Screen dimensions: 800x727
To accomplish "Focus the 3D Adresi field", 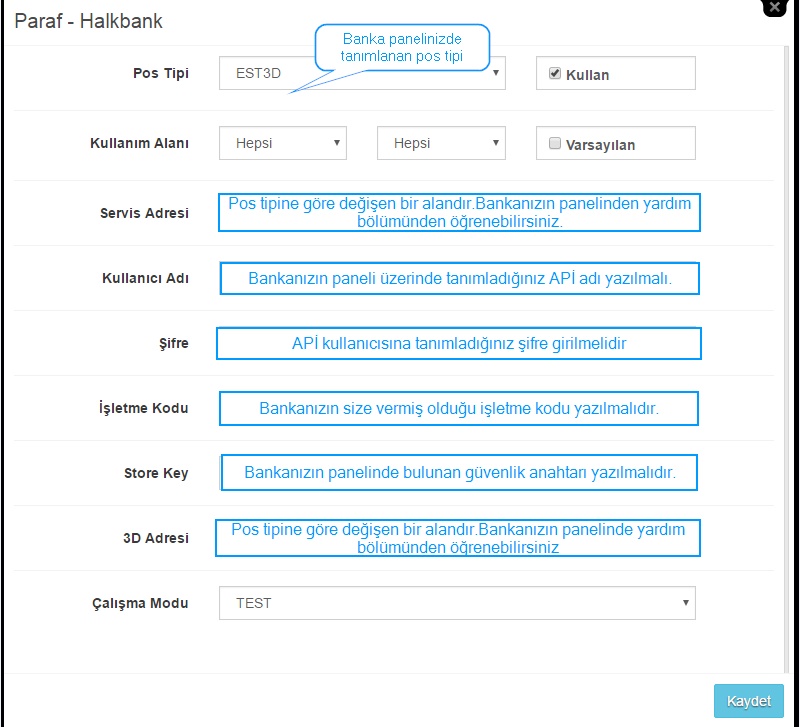I will [x=458, y=538].
